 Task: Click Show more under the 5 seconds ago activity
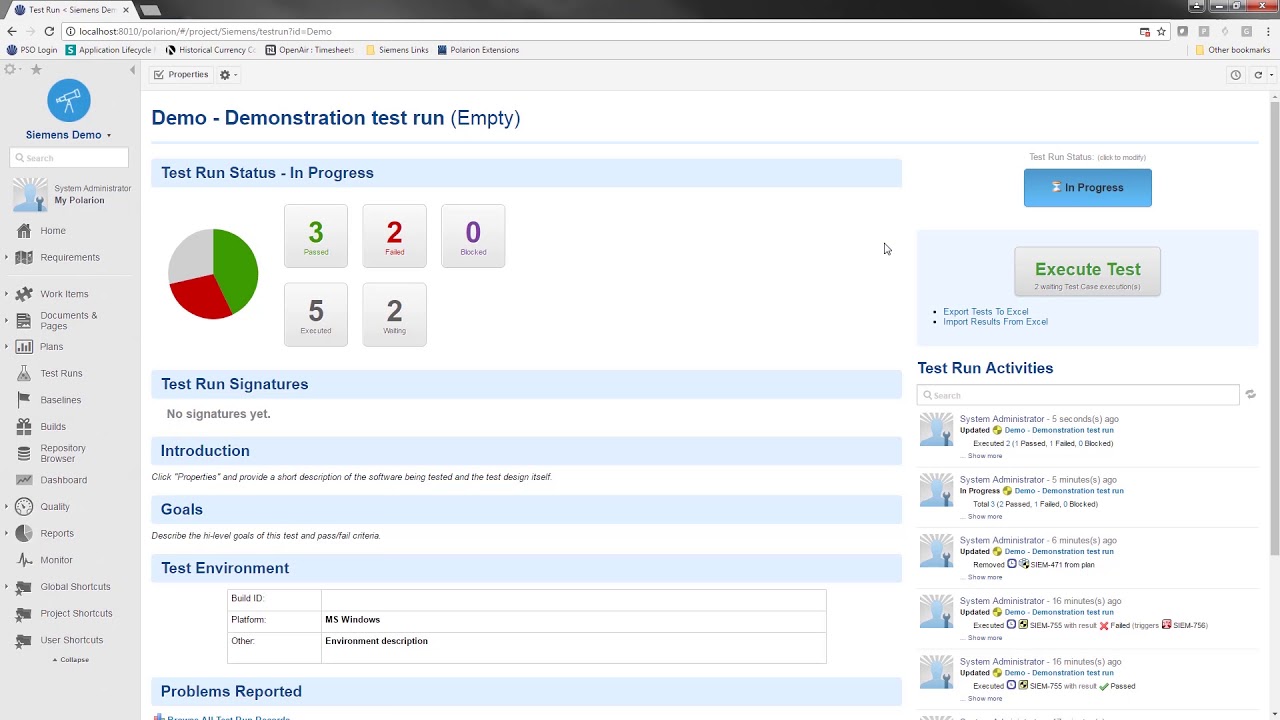tap(984, 456)
